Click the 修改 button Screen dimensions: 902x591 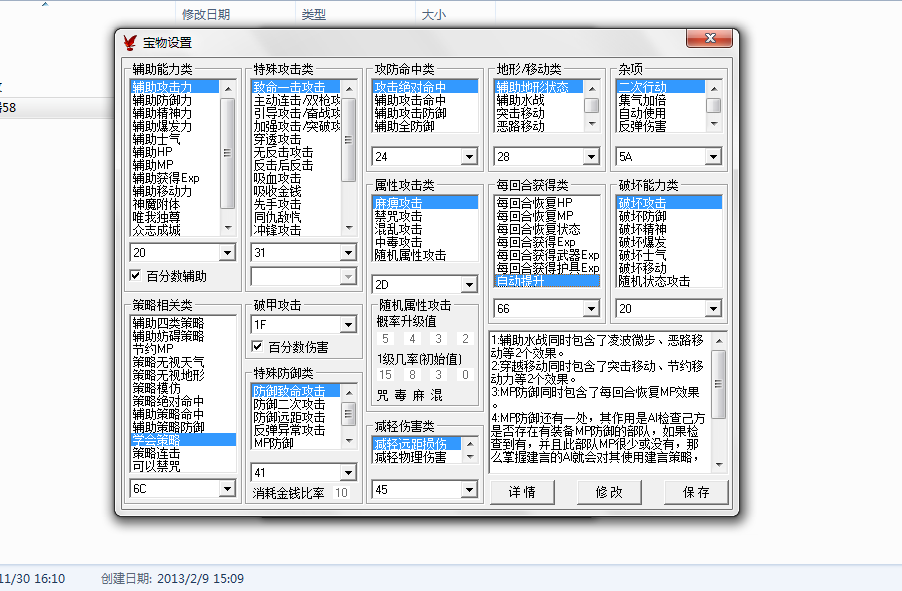click(x=609, y=492)
